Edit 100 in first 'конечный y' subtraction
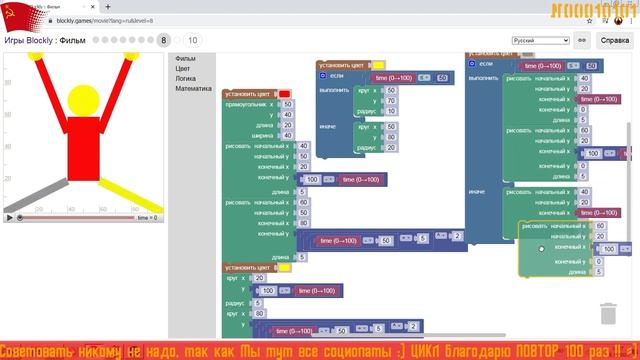Viewport: 640px width, 360px height. [x=312, y=179]
